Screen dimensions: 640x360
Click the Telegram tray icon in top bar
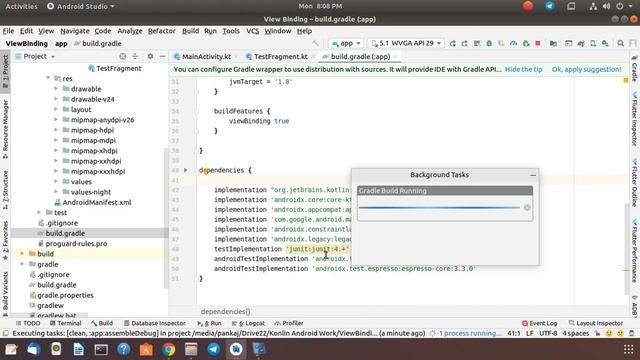(x=550, y=6)
